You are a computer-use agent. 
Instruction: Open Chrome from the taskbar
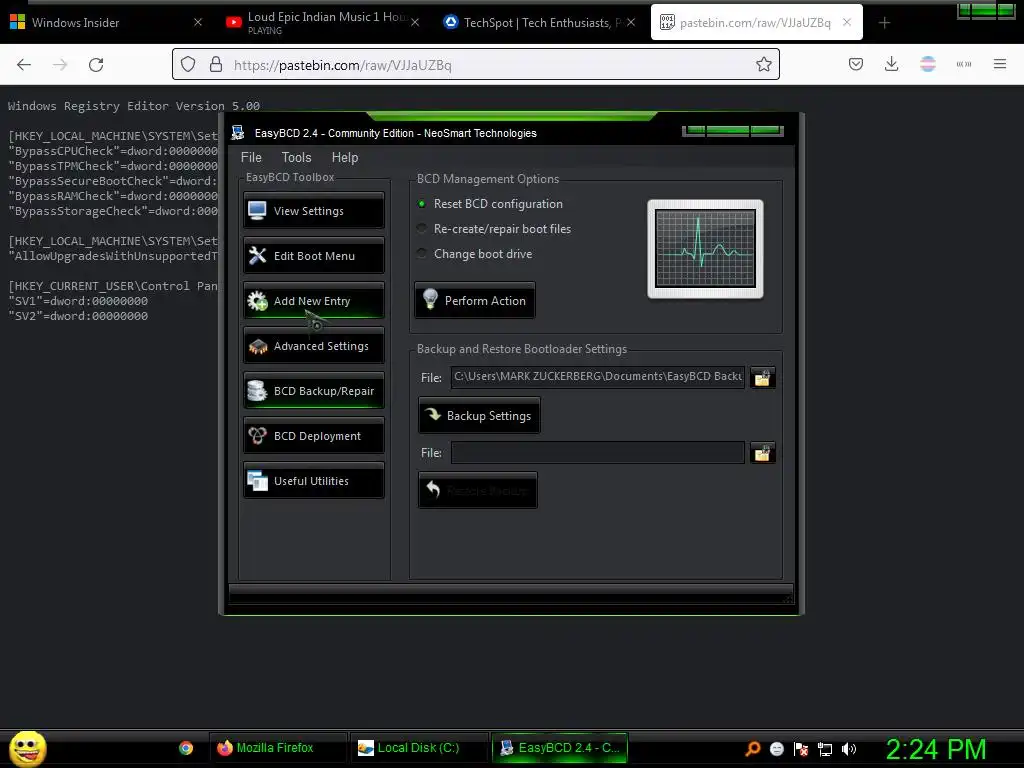tap(186, 748)
